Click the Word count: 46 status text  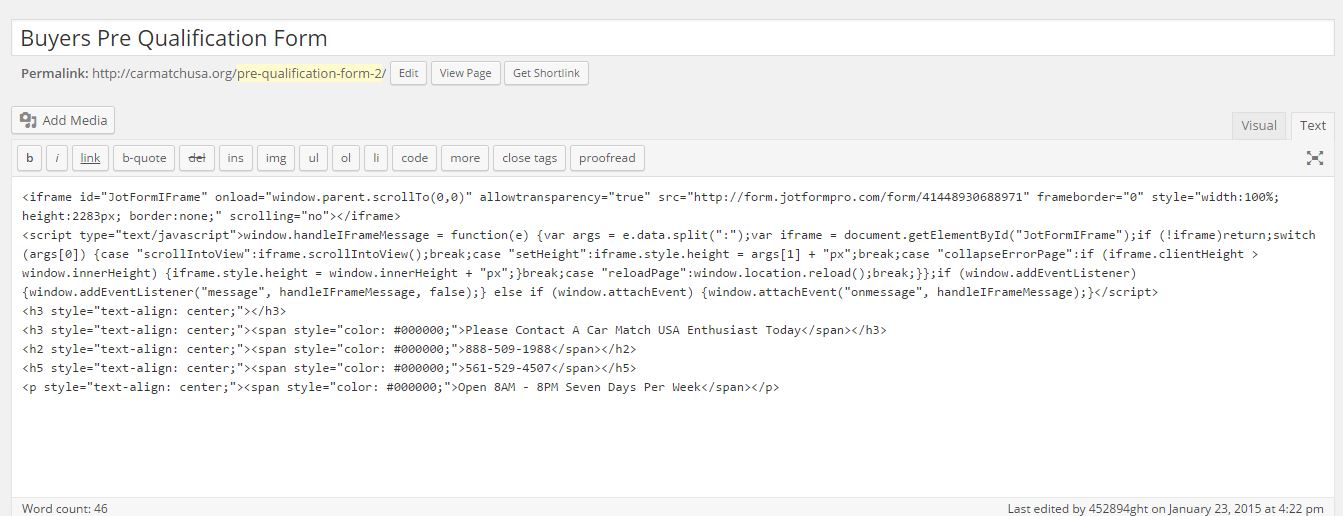65,508
